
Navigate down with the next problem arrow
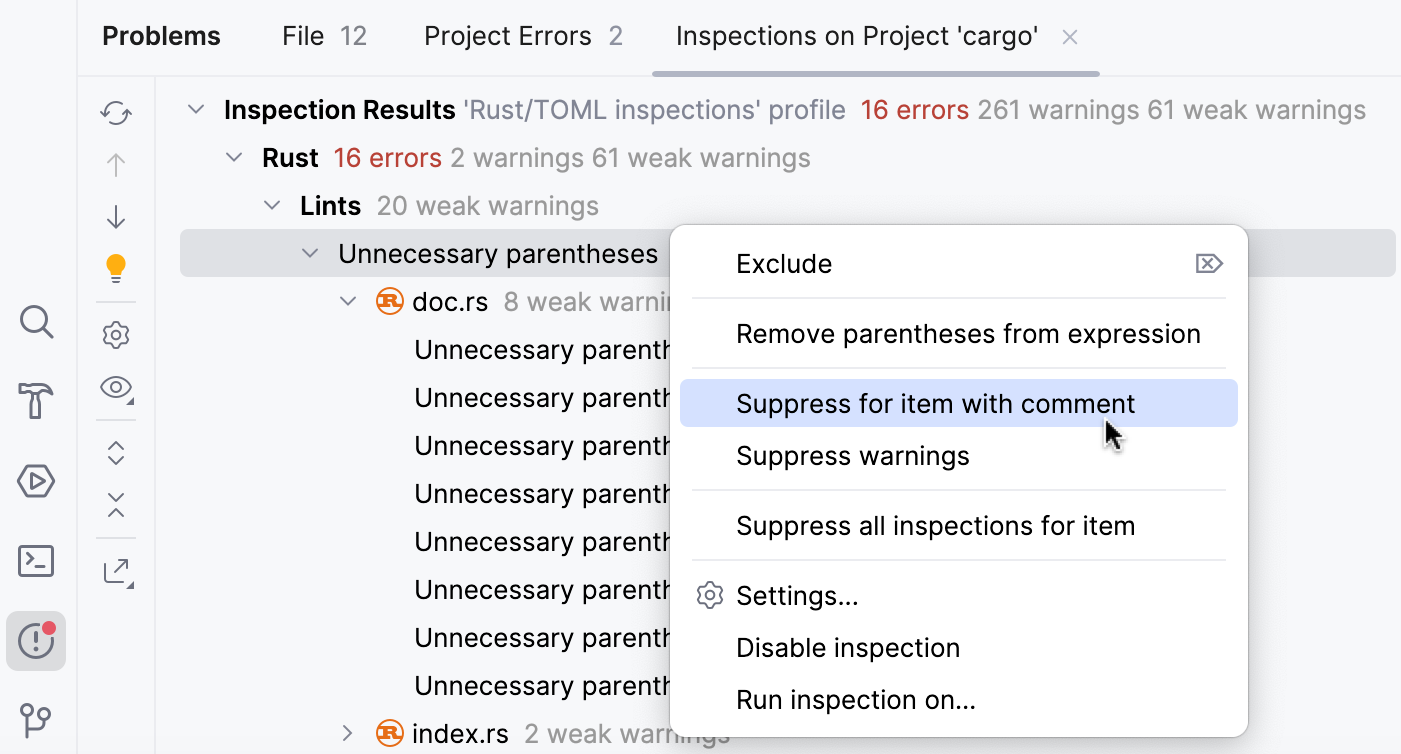pyautogui.click(x=115, y=216)
